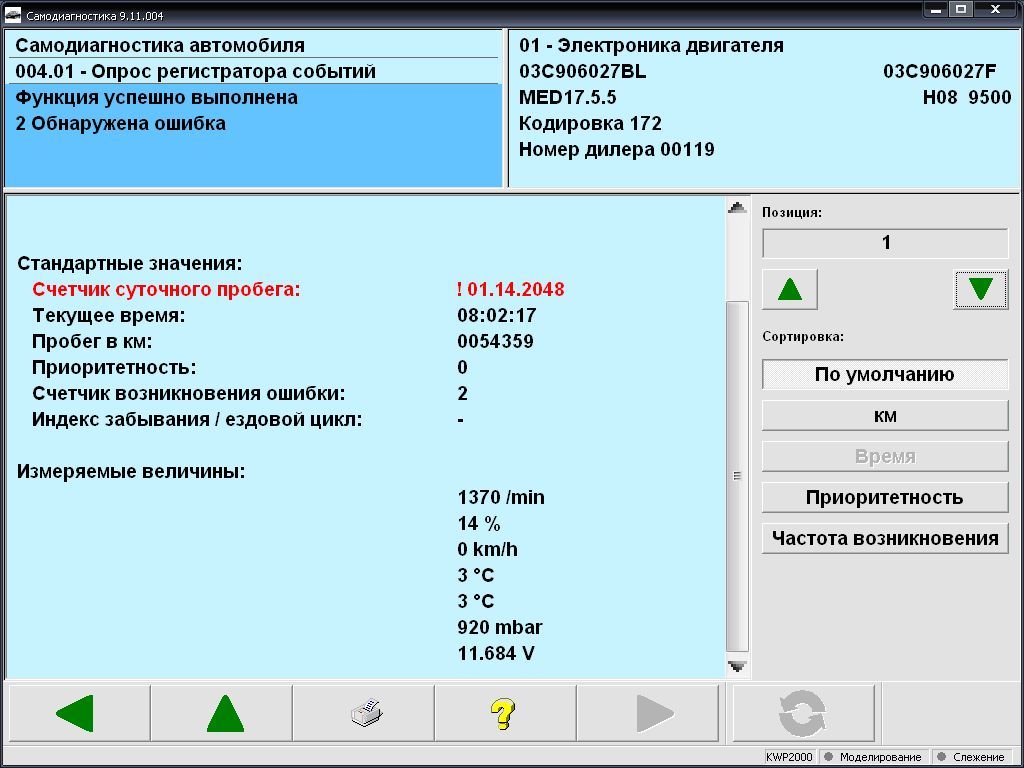Screen dimensions: 1024x768
Task: Click the scroll down arrow of the list
Action: [737, 666]
